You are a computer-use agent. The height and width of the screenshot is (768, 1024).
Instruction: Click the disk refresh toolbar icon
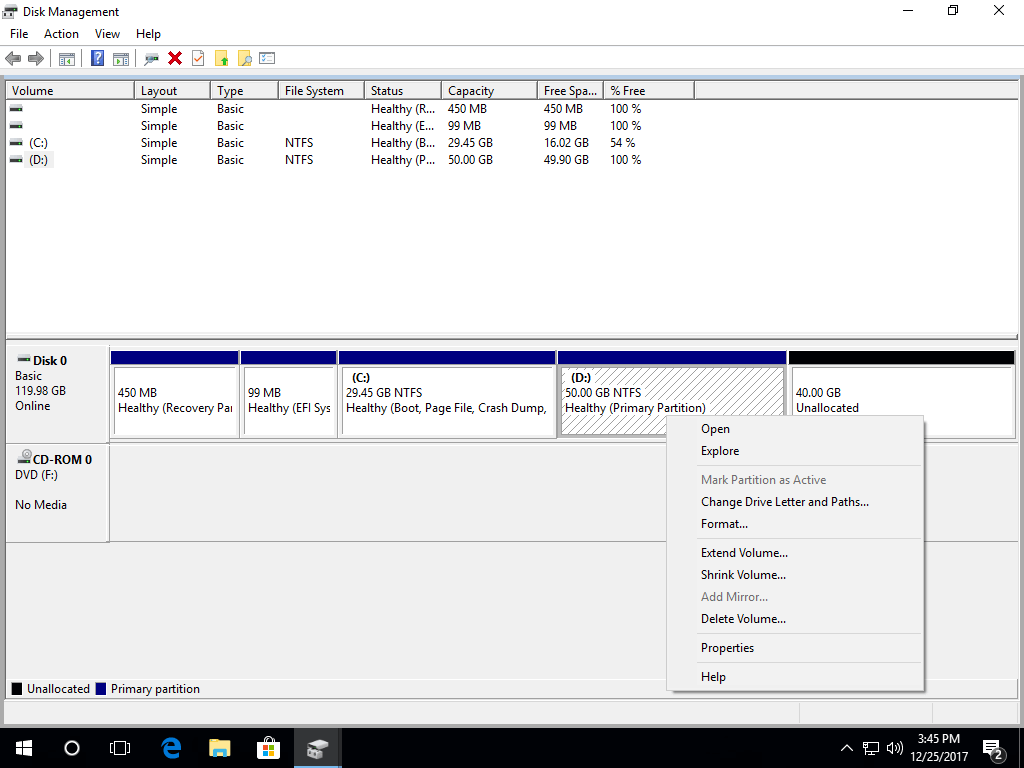point(151,57)
